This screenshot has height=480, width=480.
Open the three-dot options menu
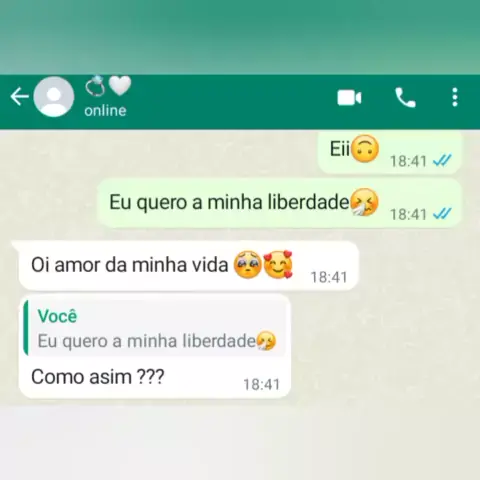point(455,97)
